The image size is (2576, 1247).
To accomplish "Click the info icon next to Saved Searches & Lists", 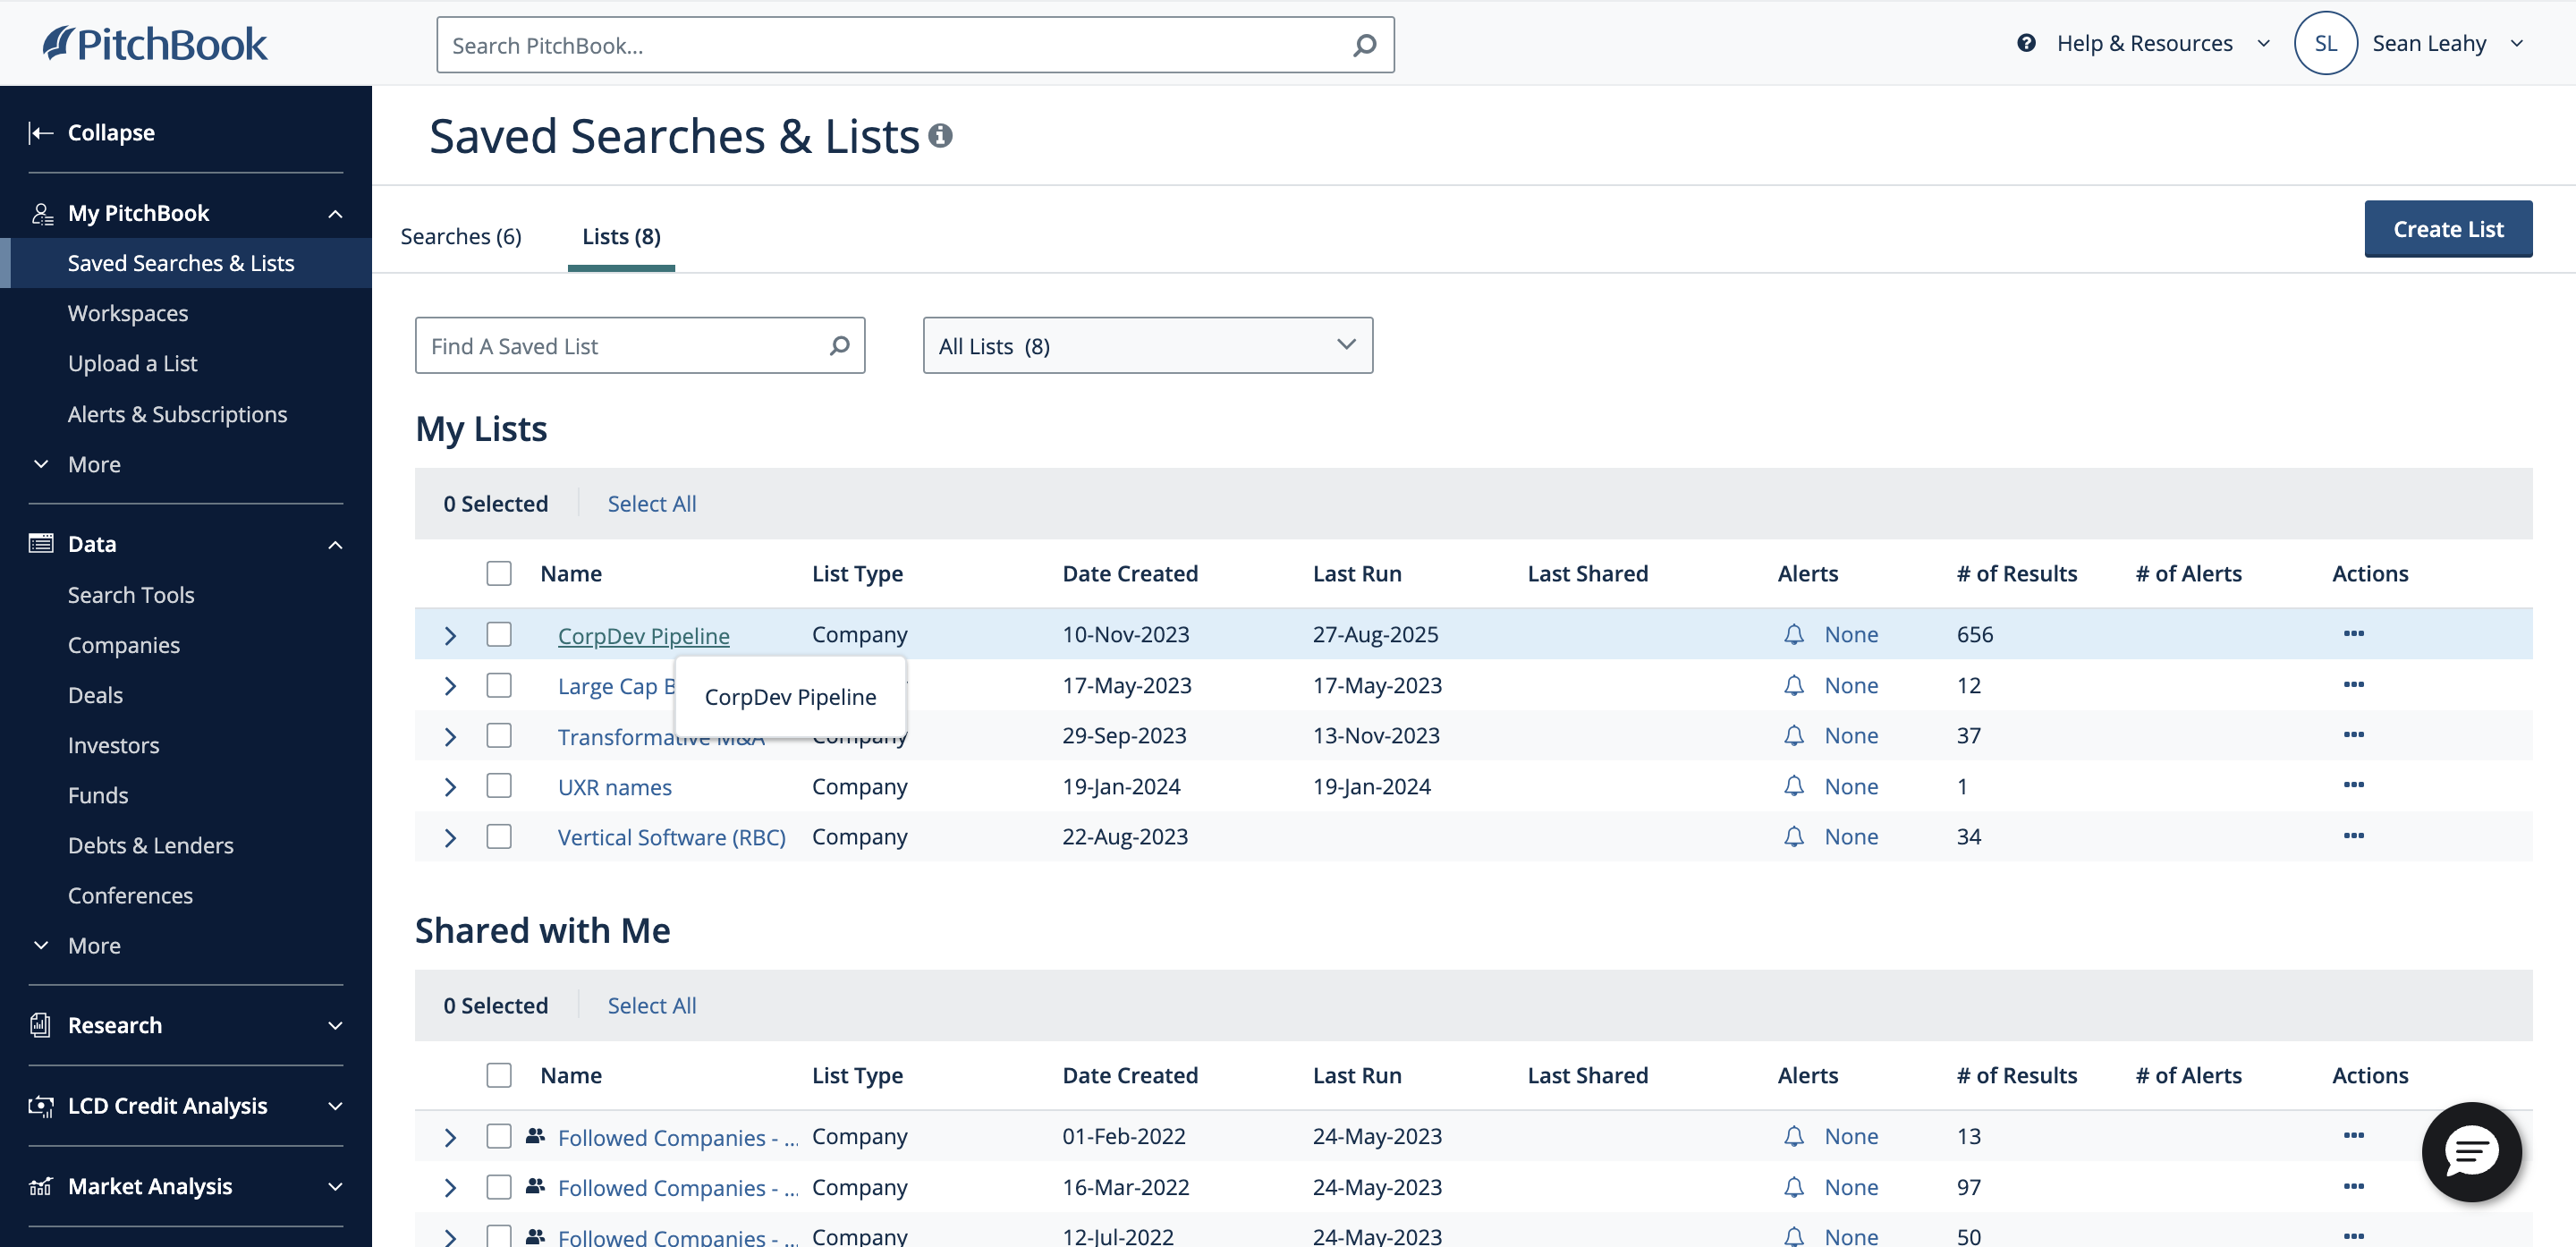I will click(941, 135).
